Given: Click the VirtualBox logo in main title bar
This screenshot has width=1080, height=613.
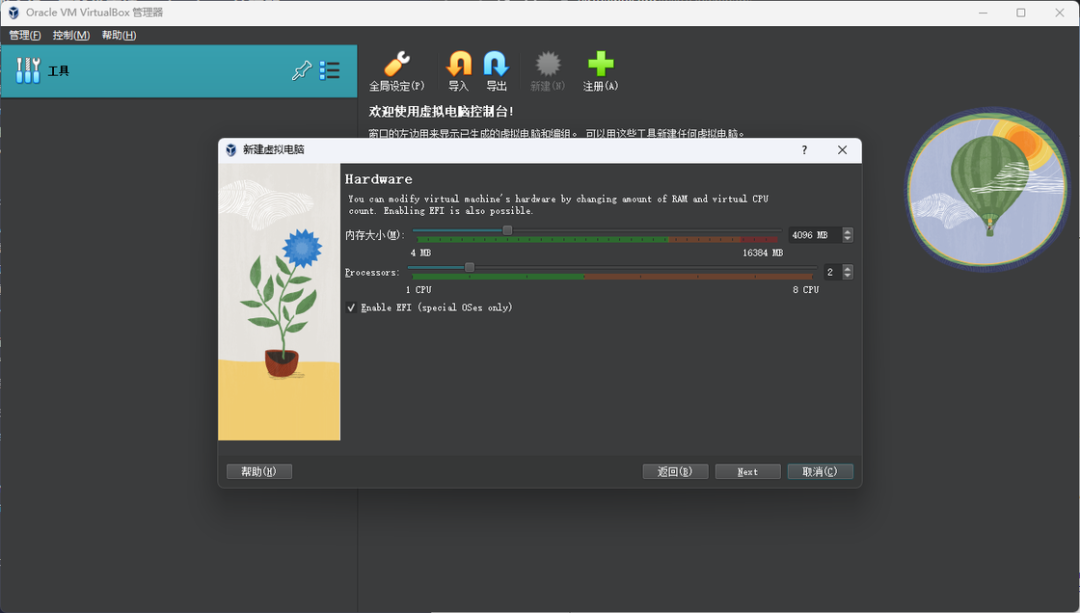Looking at the screenshot, I should 13,12.
